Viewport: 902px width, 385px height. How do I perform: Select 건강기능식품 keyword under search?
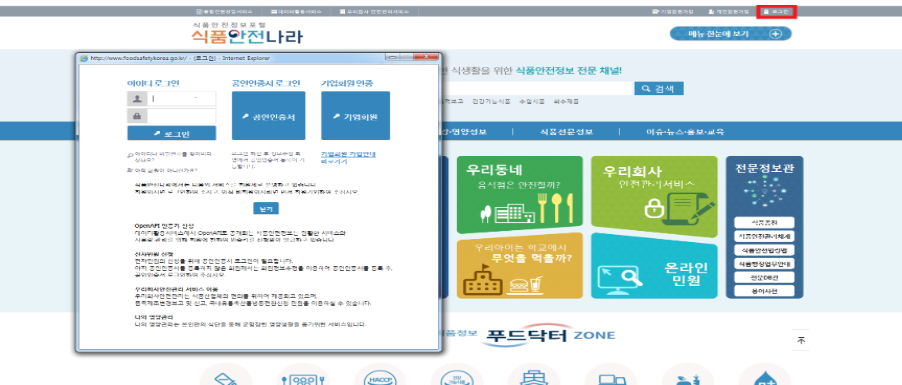tap(491, 101)
